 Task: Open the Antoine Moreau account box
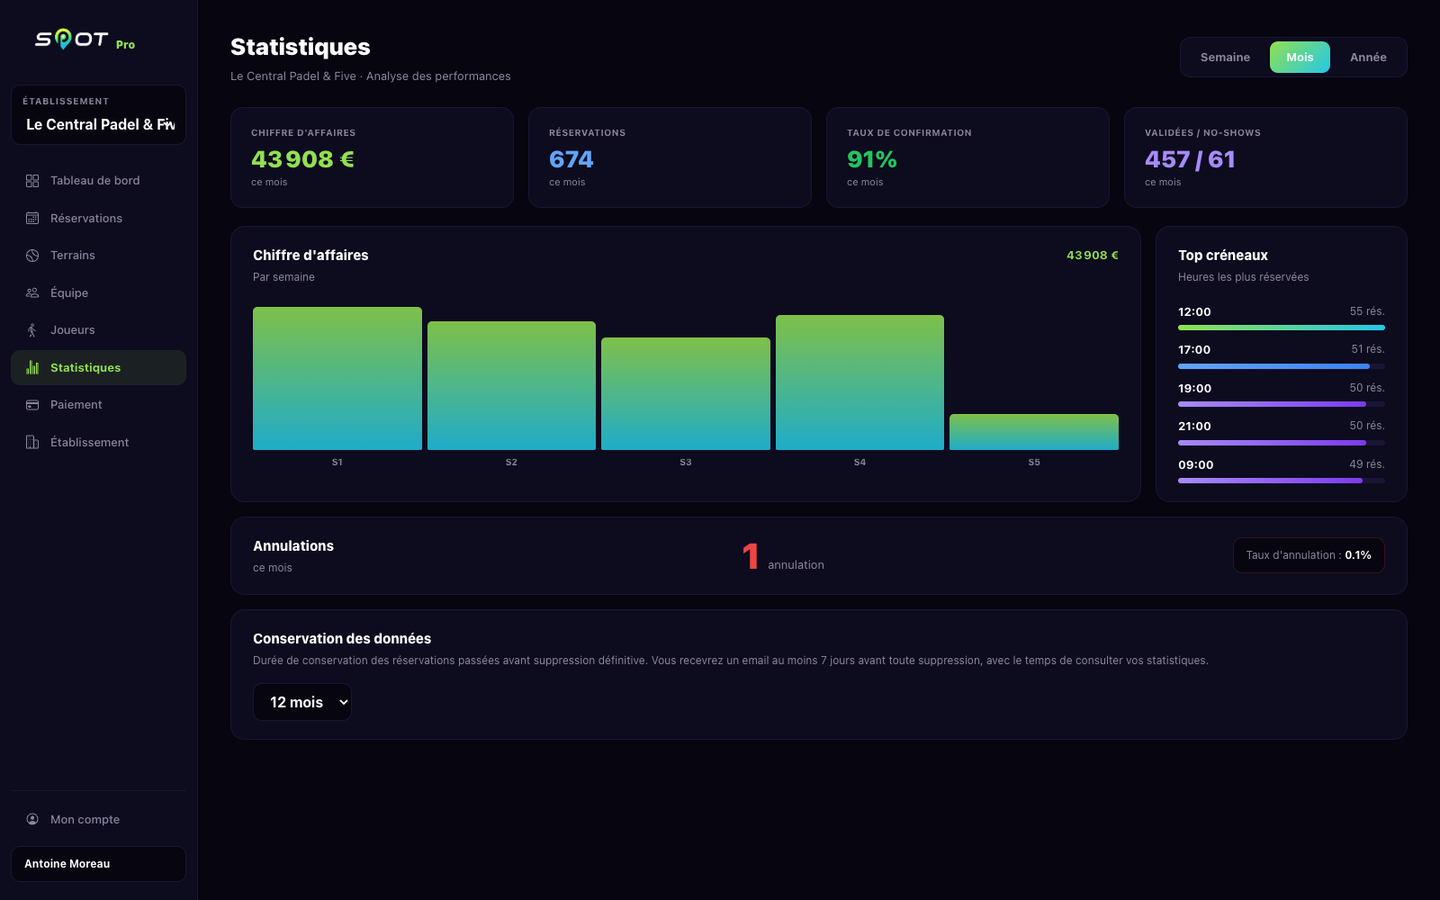point(98,864)
